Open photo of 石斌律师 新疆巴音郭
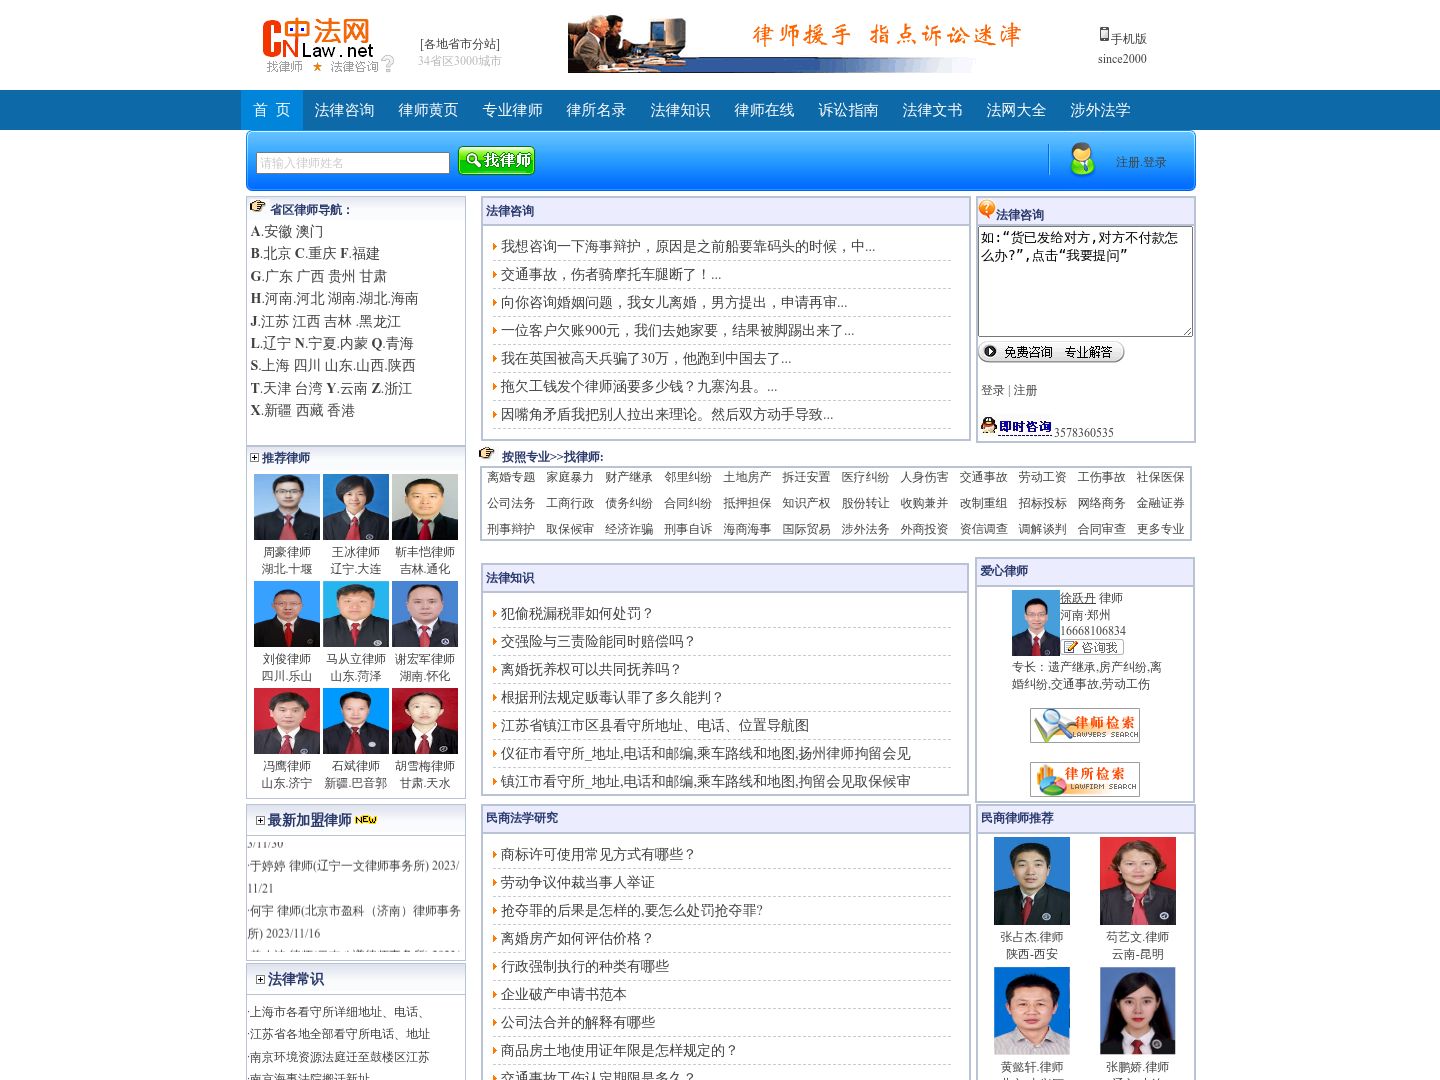This screenshot has height=1080, width=1440. (x=356, y=721)
